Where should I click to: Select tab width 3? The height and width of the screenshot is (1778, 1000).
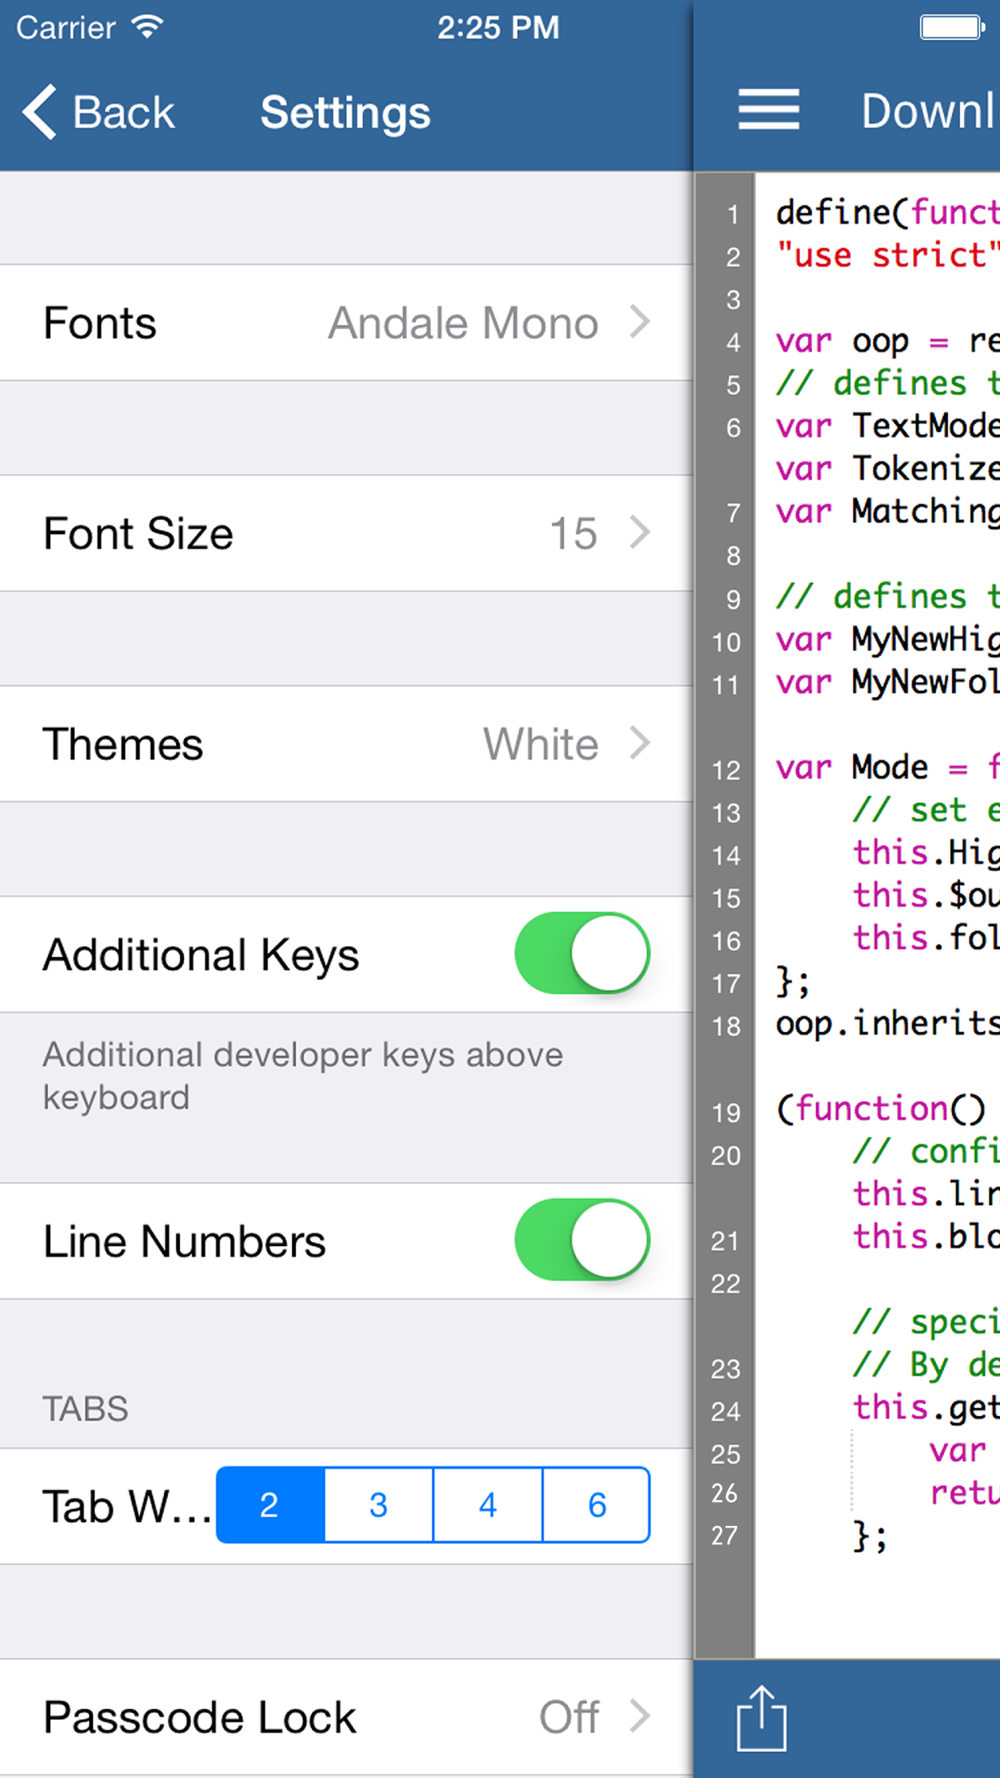[379, 1505]
